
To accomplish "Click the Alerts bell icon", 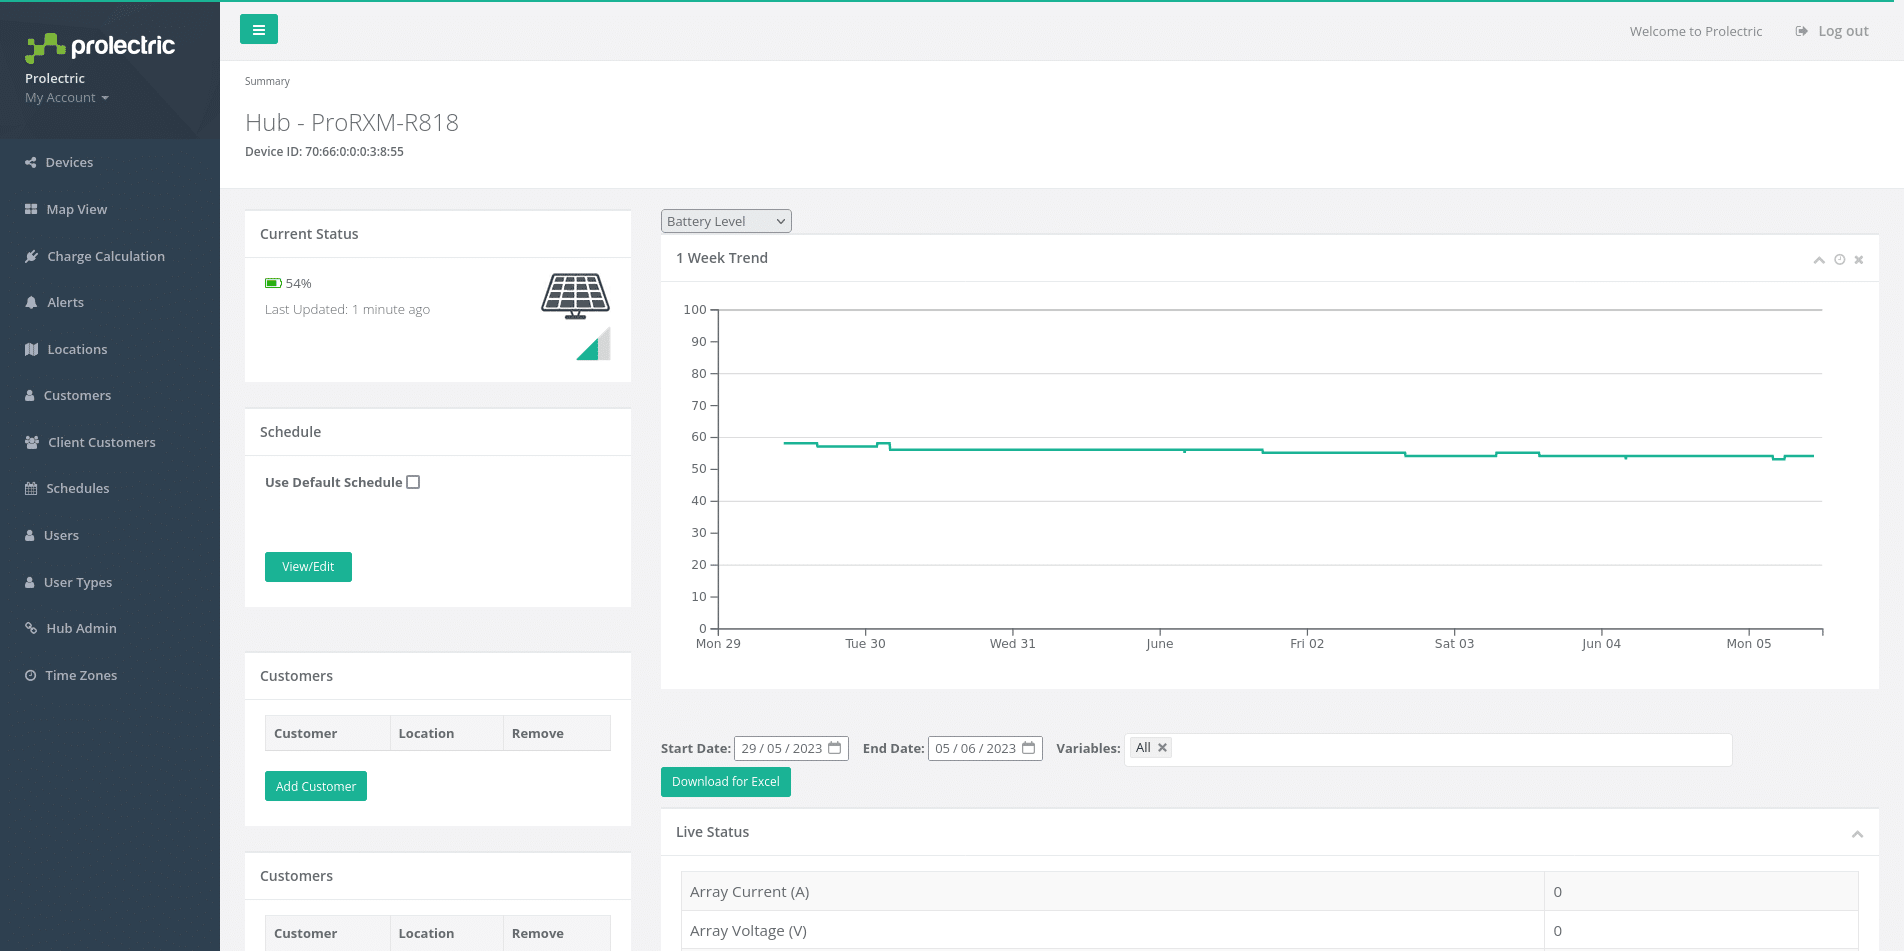I will (x=31, y=302).
